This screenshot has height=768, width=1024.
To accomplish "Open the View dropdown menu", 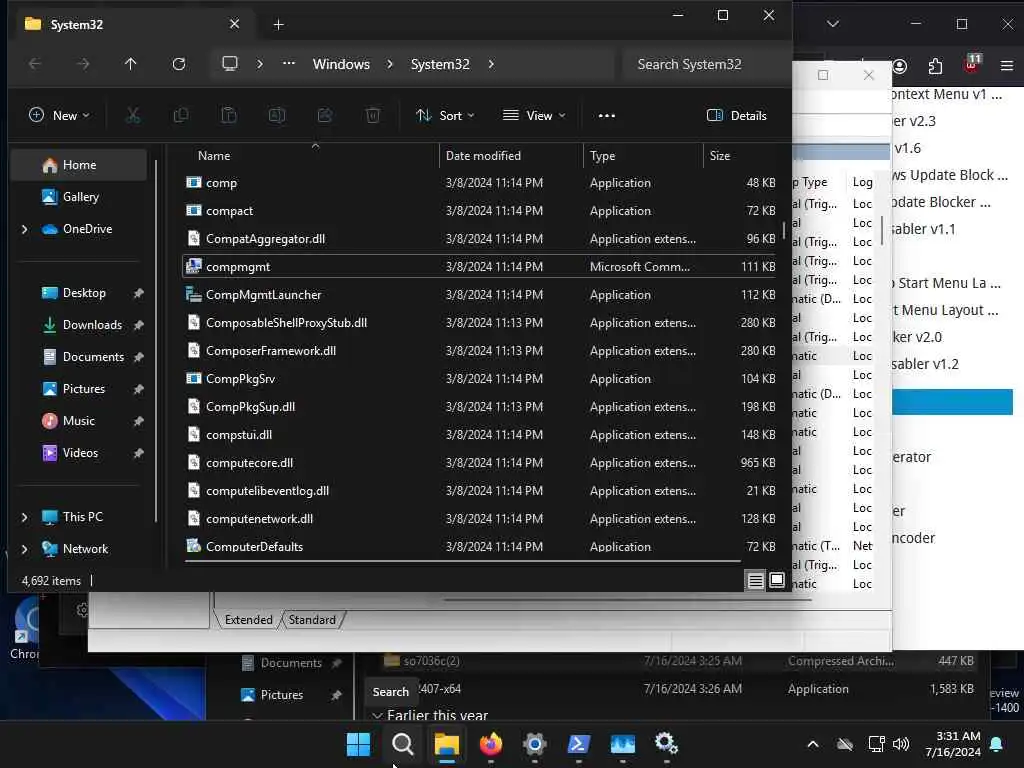I will pos(534,116).
